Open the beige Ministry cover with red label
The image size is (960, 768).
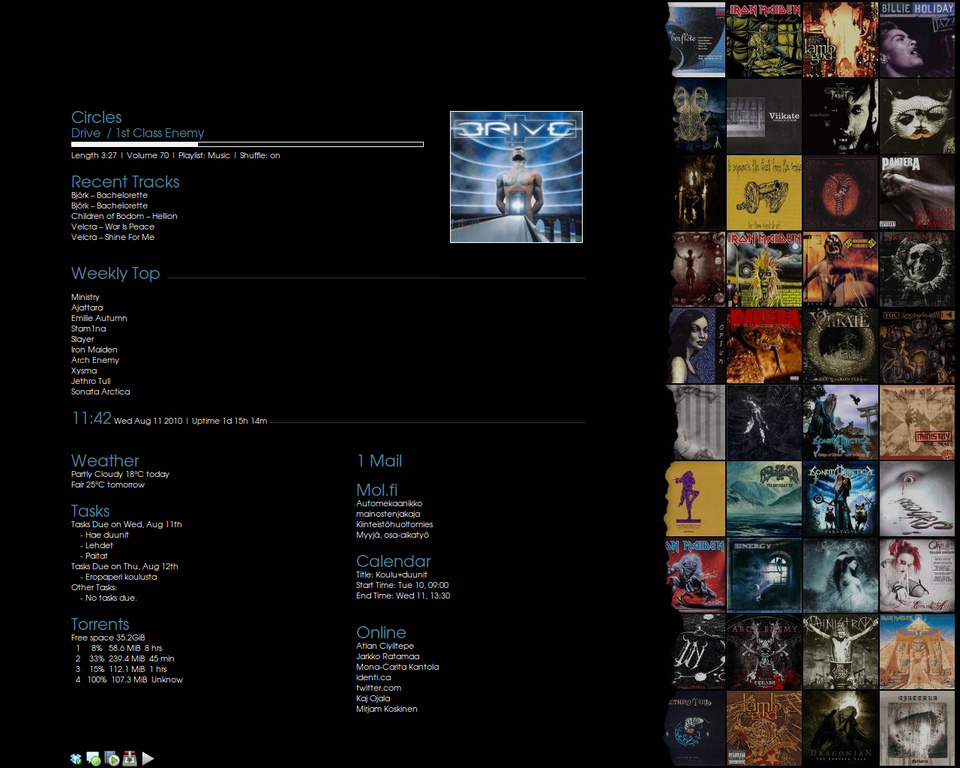click(917, 422)
